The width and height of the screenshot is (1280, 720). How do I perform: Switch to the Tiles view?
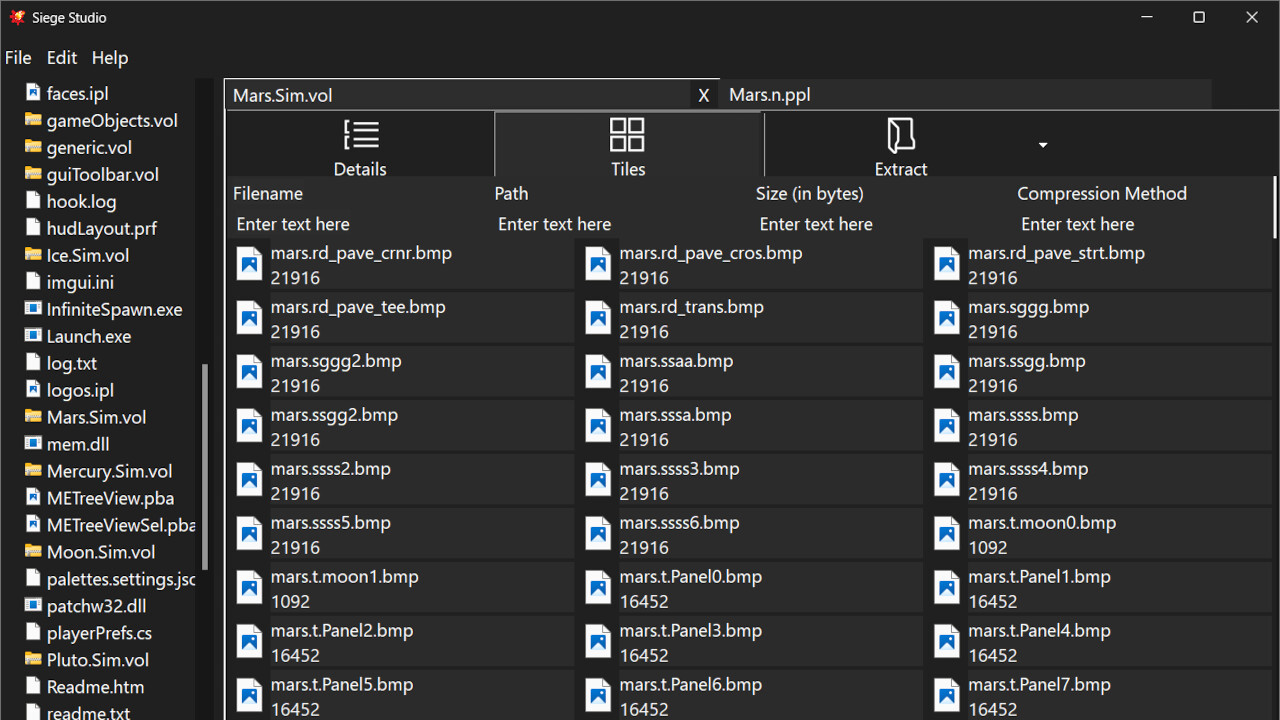click(x=627, y=144)
